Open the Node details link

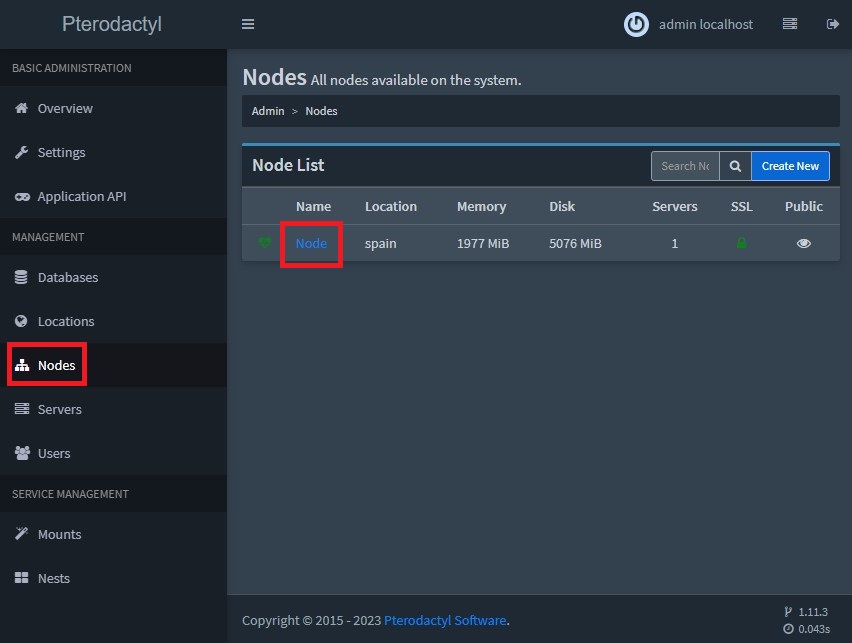[x=311, y=242]
